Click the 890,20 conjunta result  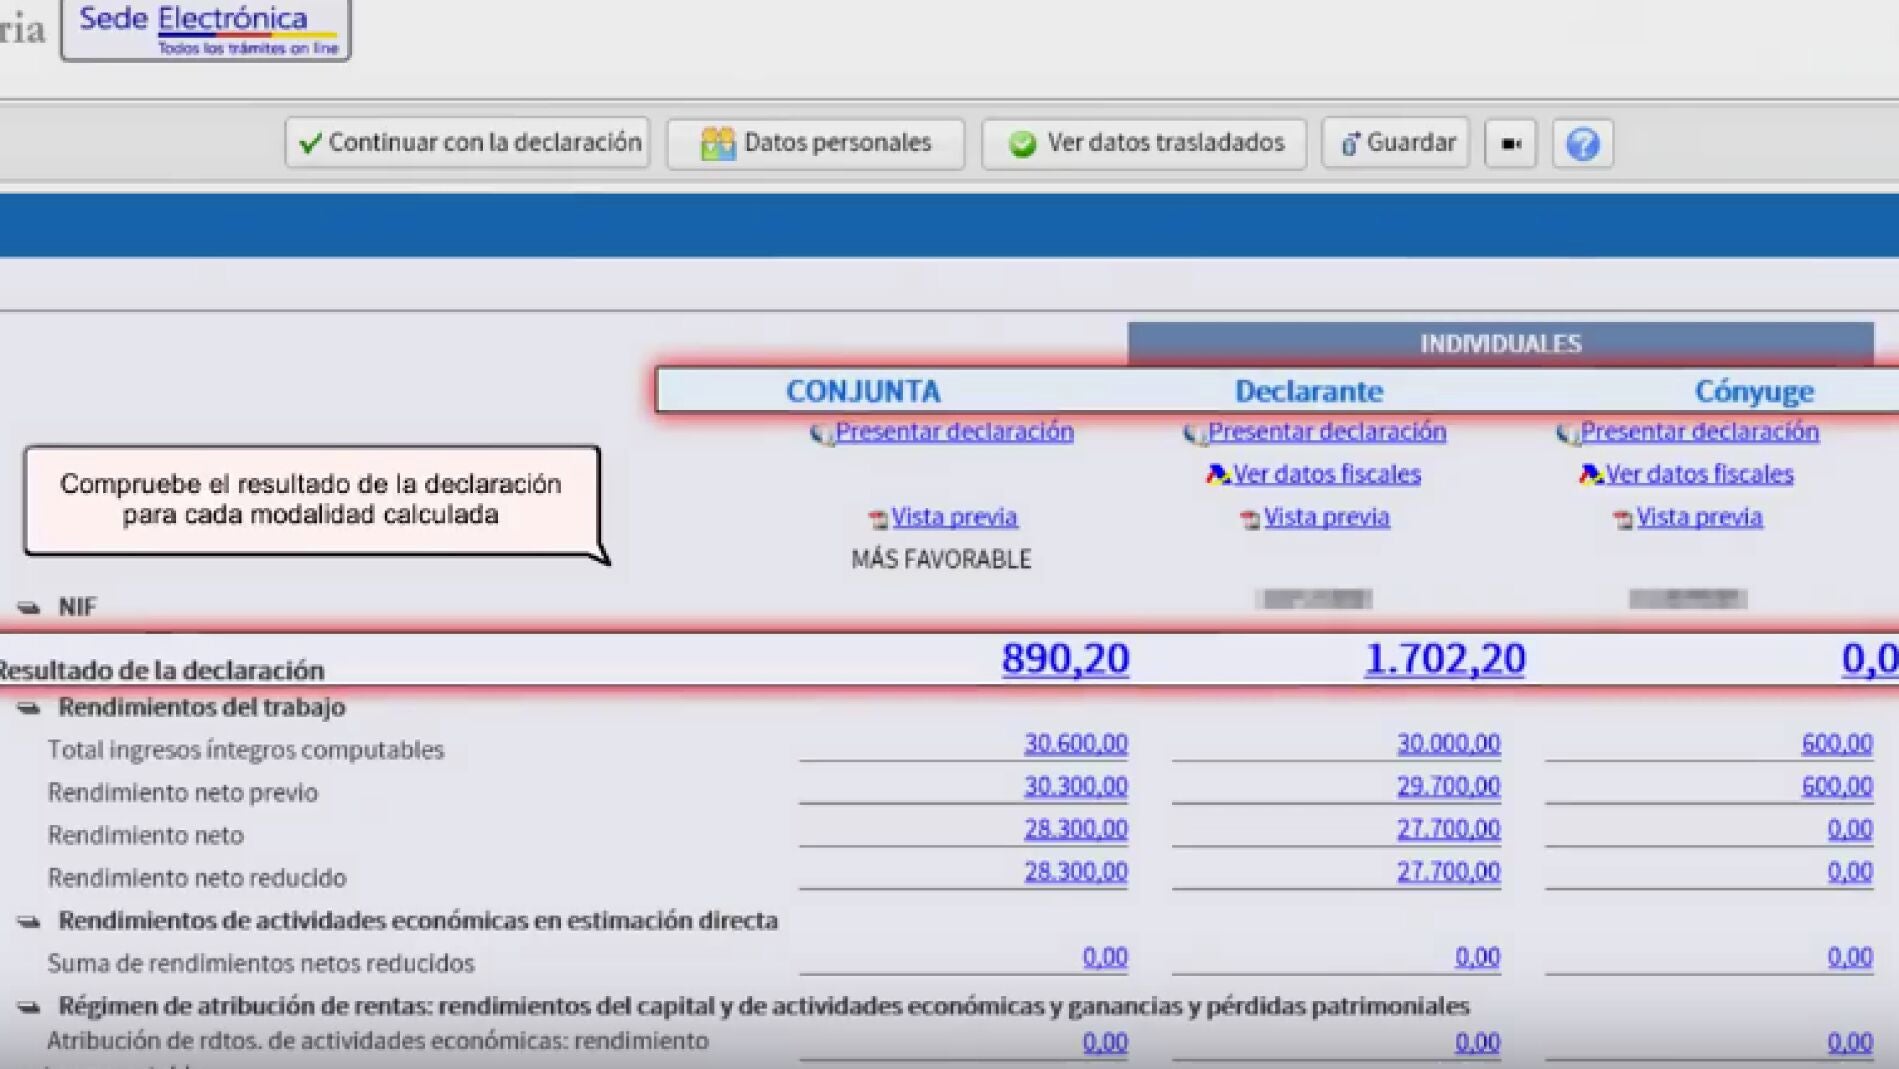click(1065, 659)
